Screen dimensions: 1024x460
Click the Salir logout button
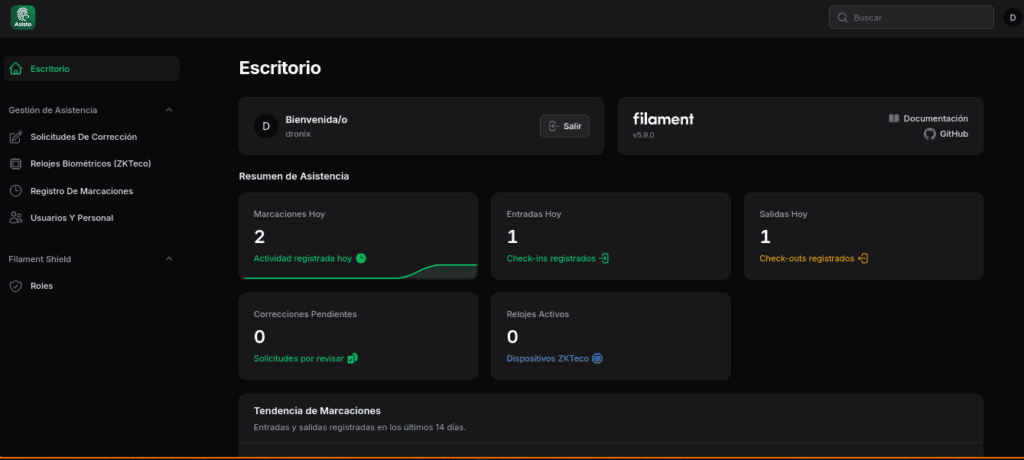[565, 126]
